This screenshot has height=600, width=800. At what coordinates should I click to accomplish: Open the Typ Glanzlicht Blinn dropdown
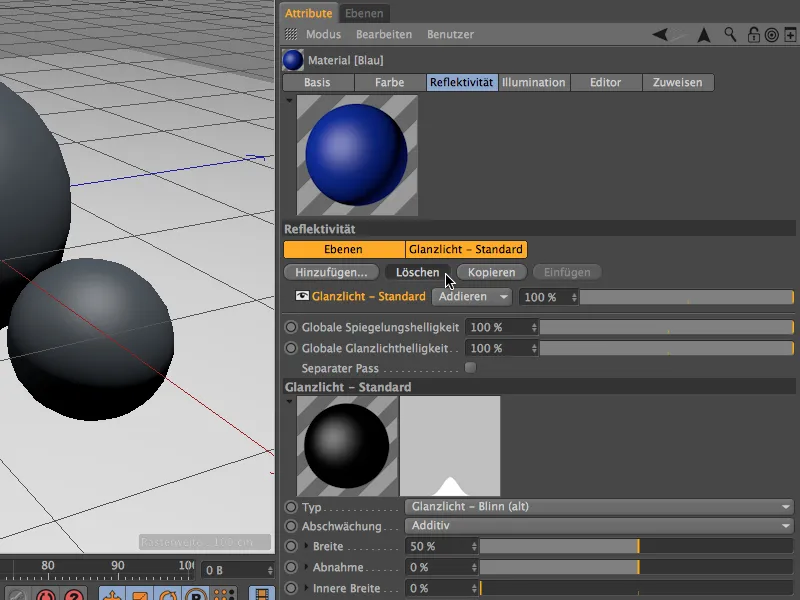599,507
